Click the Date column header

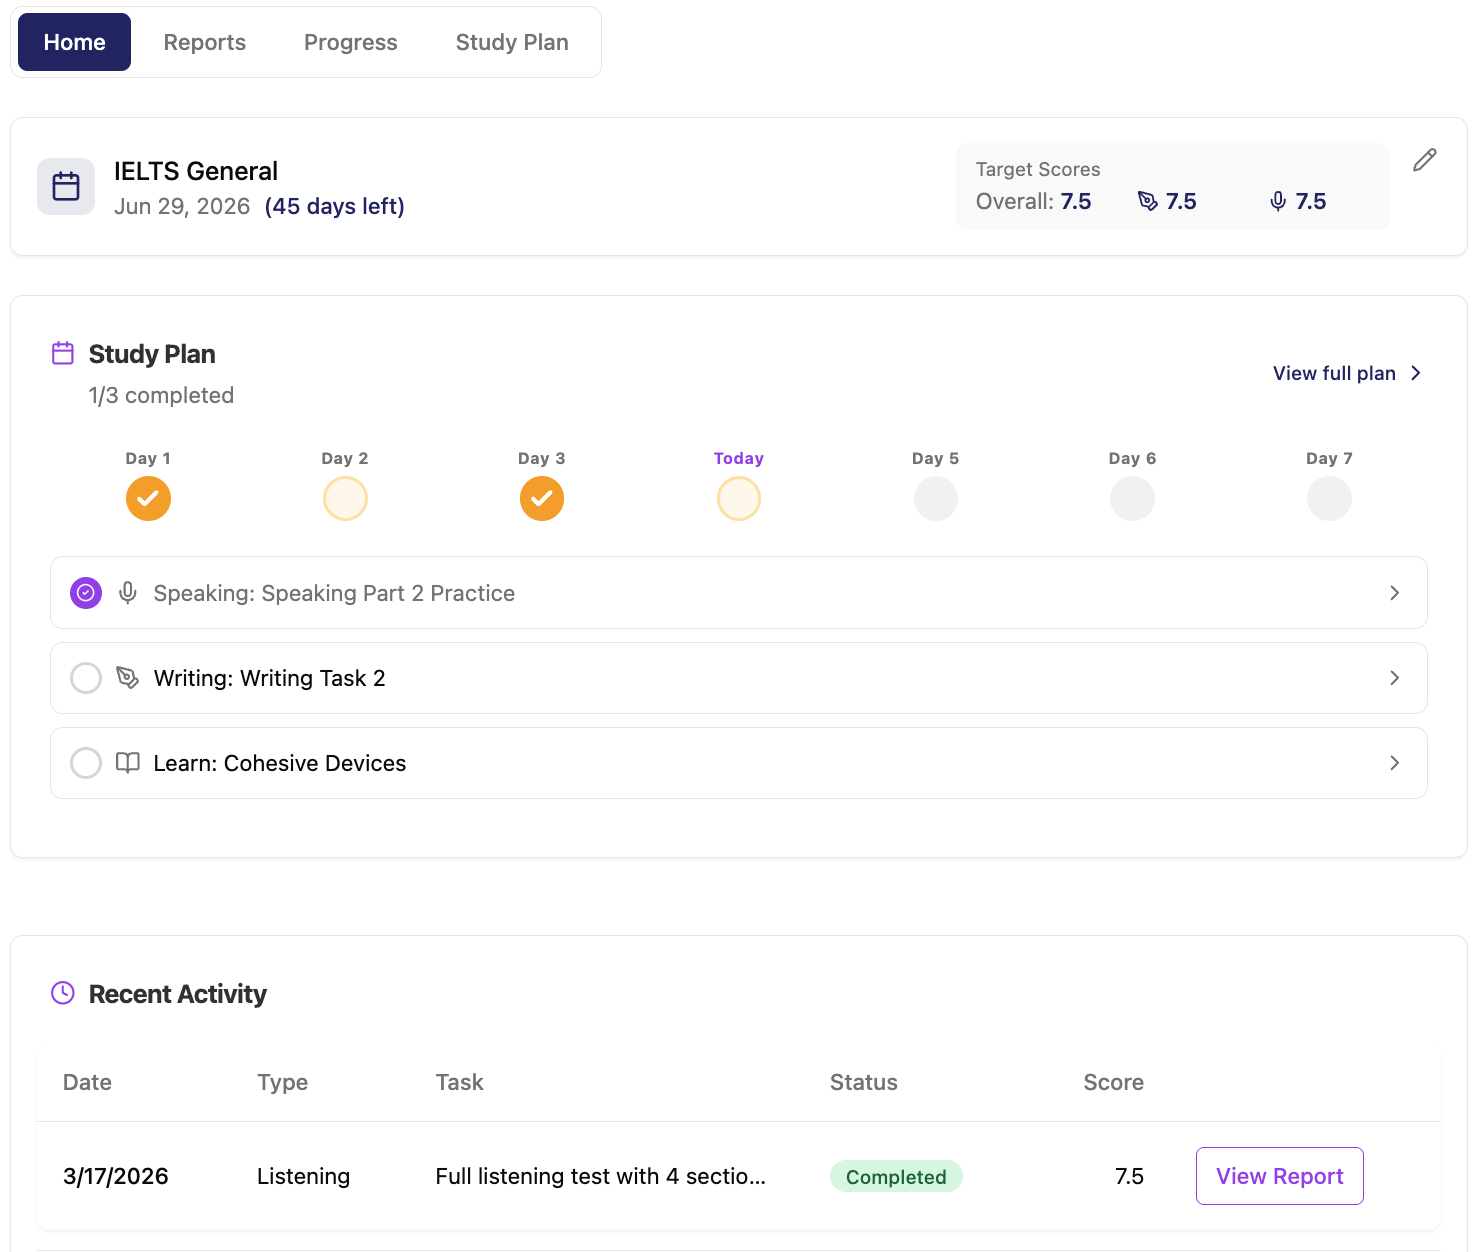[x=87, y=1082]
